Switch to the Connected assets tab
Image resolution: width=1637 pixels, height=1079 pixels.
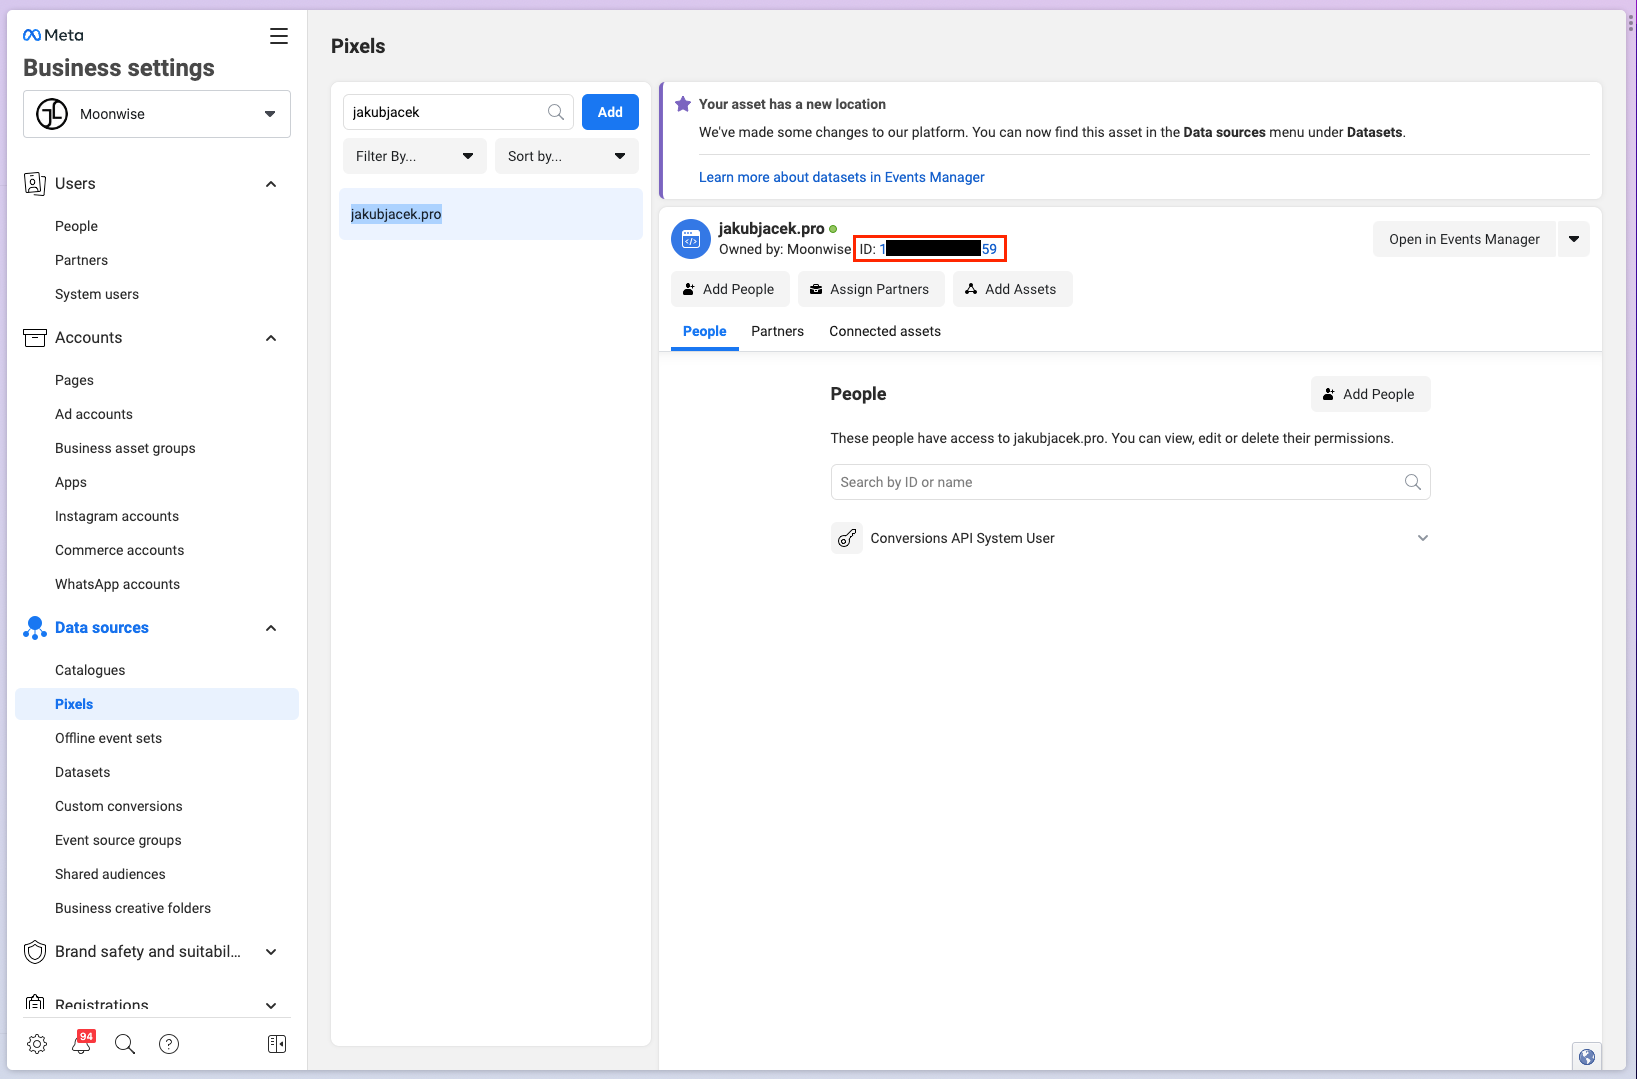point(884,331)
